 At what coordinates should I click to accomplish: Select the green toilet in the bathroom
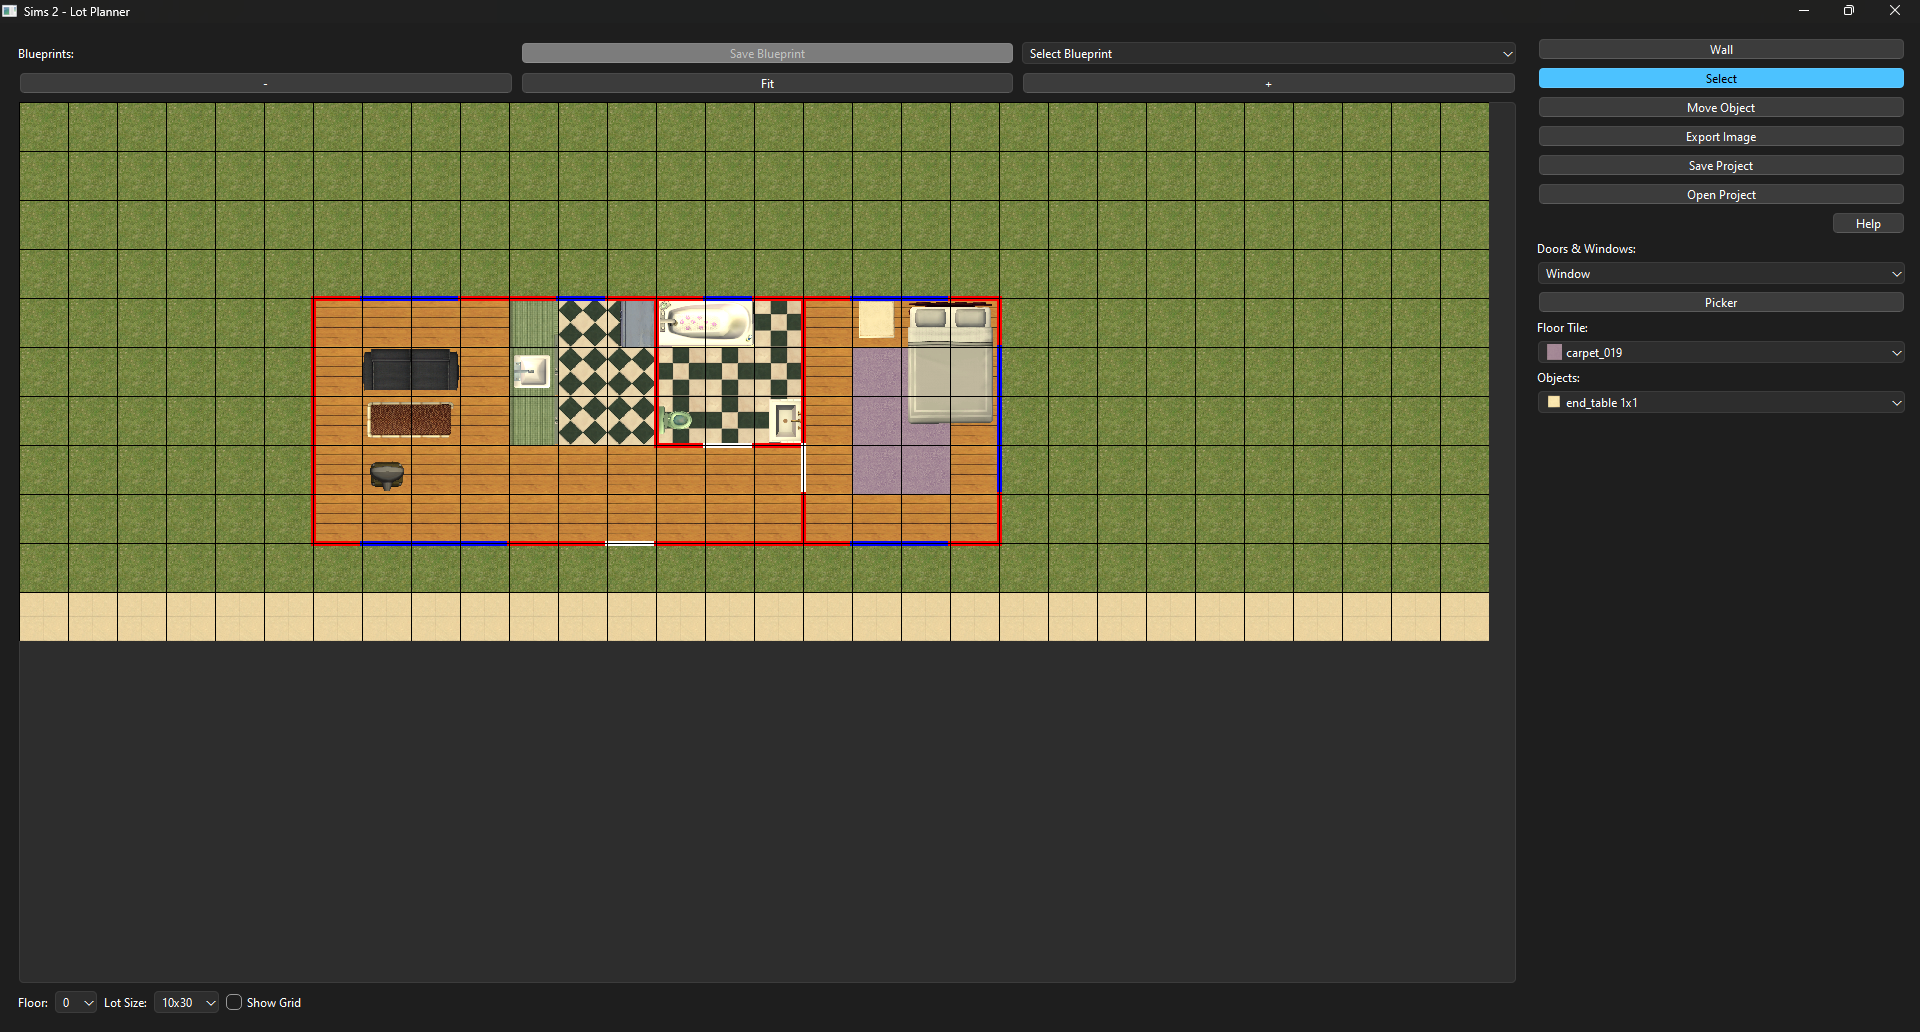coord(677,420)
